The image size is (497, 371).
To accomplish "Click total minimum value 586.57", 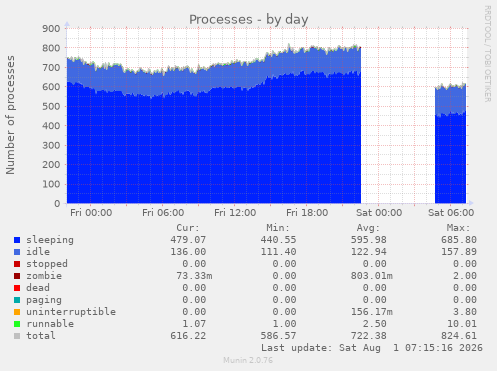I will (278, 336).
